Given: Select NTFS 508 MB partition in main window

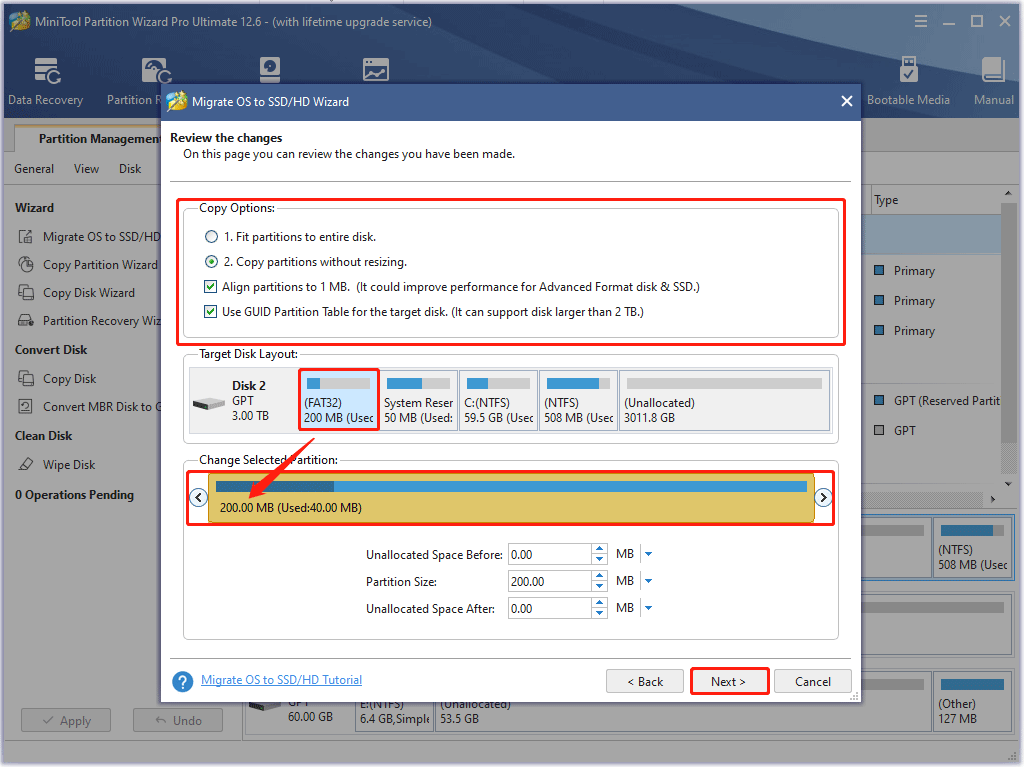Looking at the screenshot, I should (973, 548).
